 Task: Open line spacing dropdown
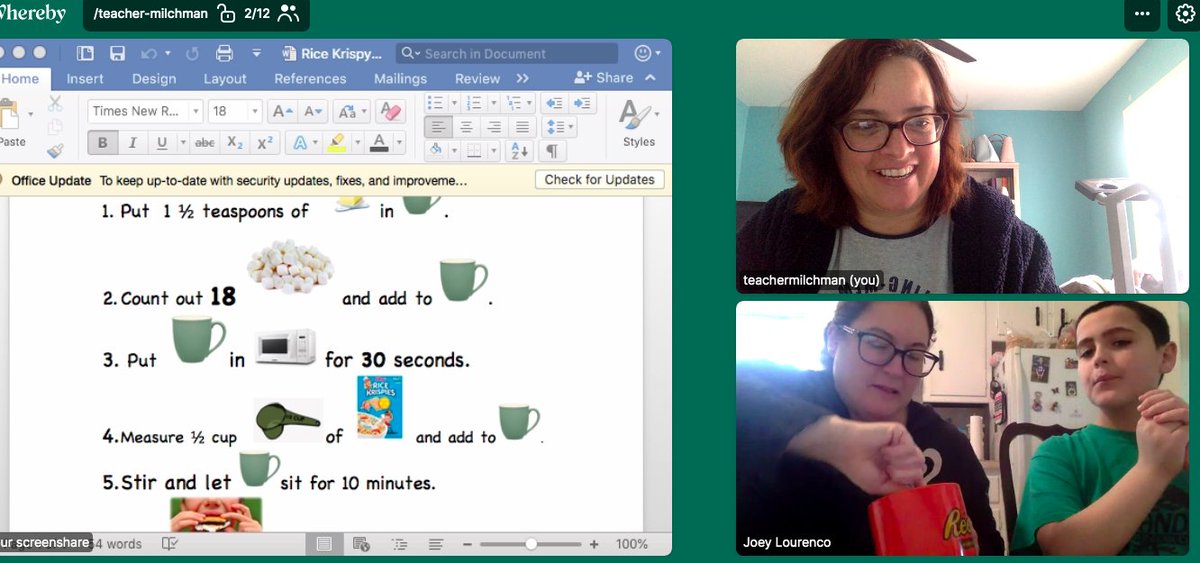[x=559, y=127]
